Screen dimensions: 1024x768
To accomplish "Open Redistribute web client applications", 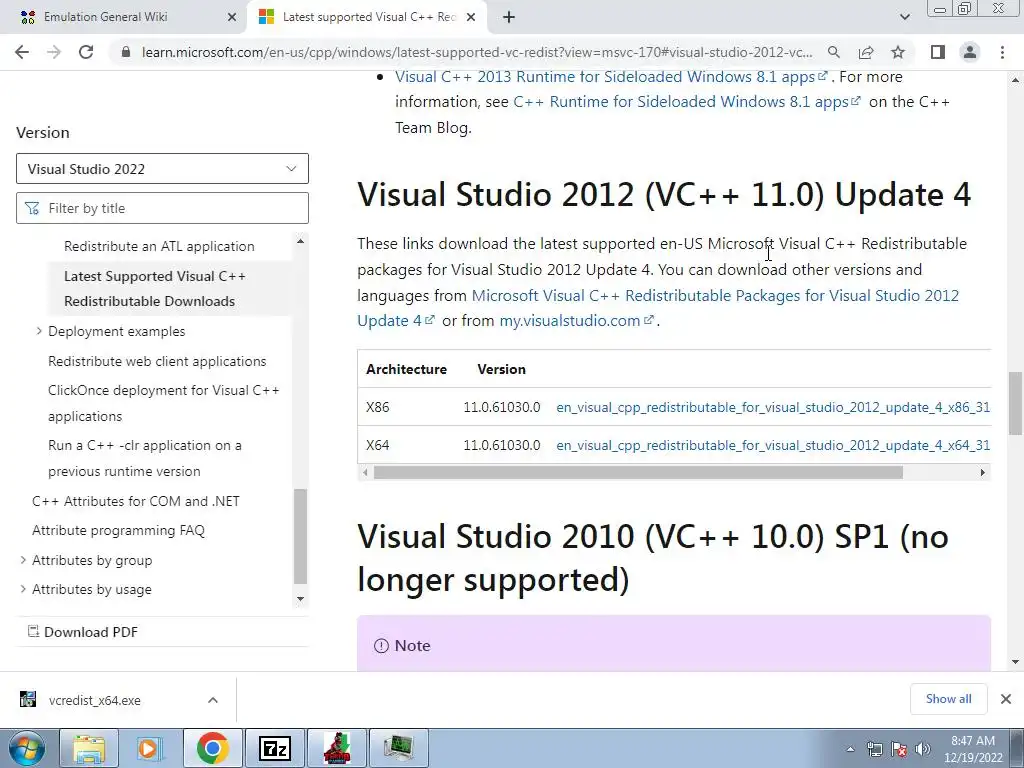I will click(157, 361).
